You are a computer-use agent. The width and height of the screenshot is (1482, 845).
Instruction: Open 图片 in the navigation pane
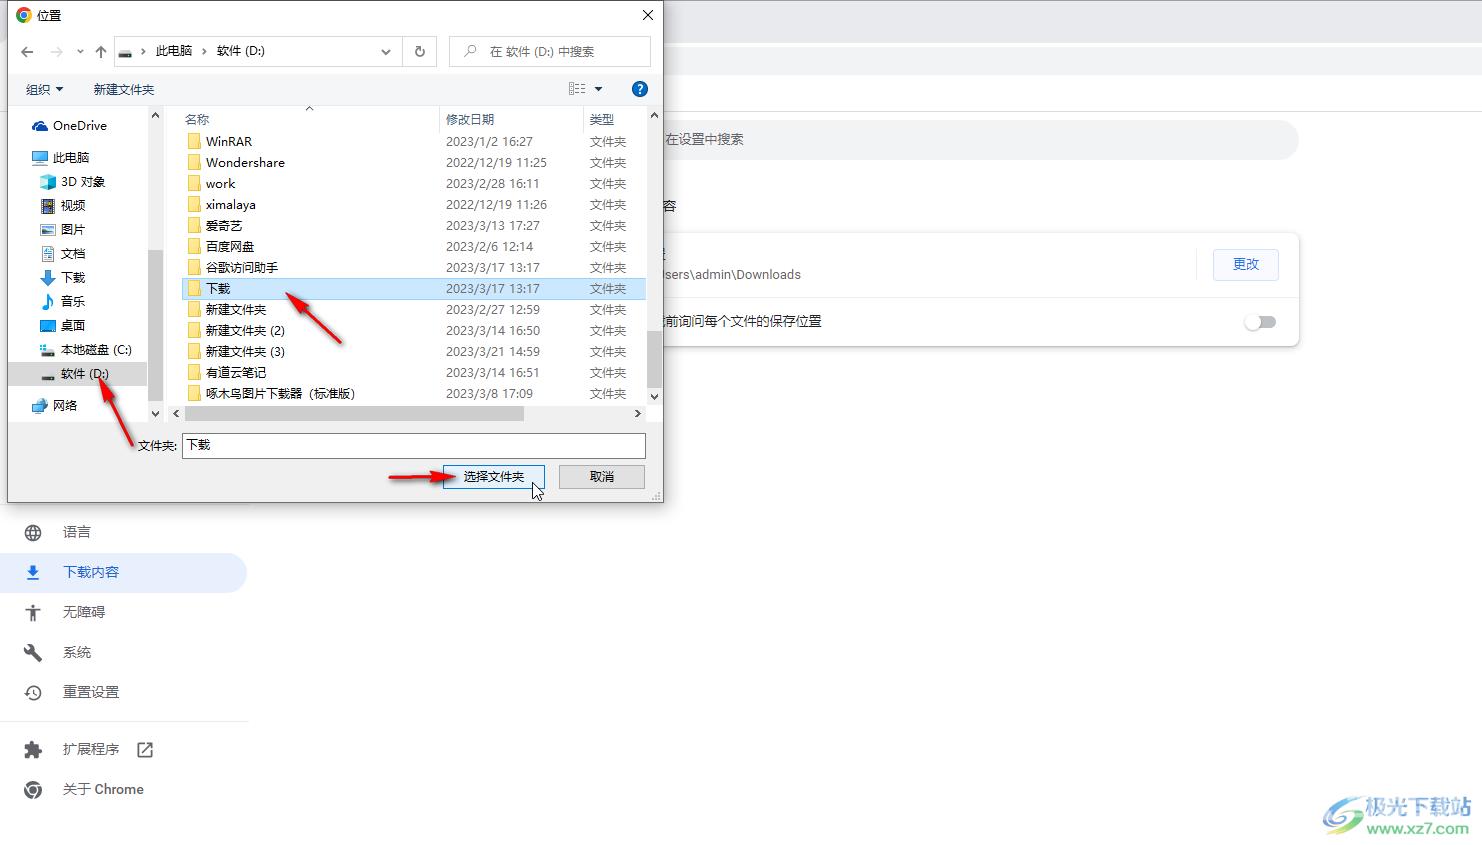click(63, 230)
